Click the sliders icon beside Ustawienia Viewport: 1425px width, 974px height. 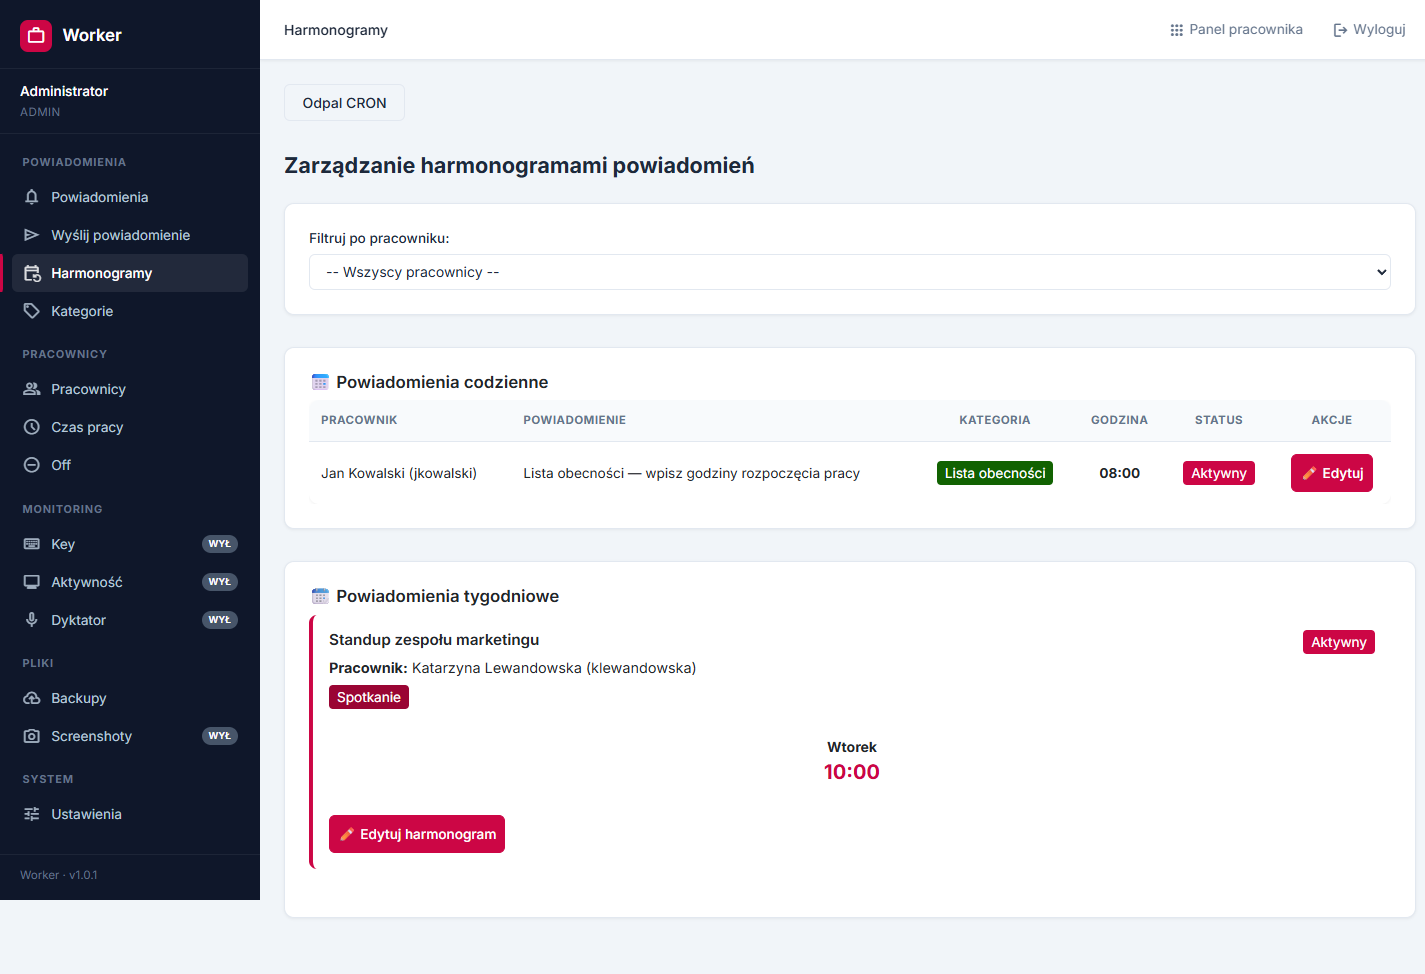coord(32,814)
